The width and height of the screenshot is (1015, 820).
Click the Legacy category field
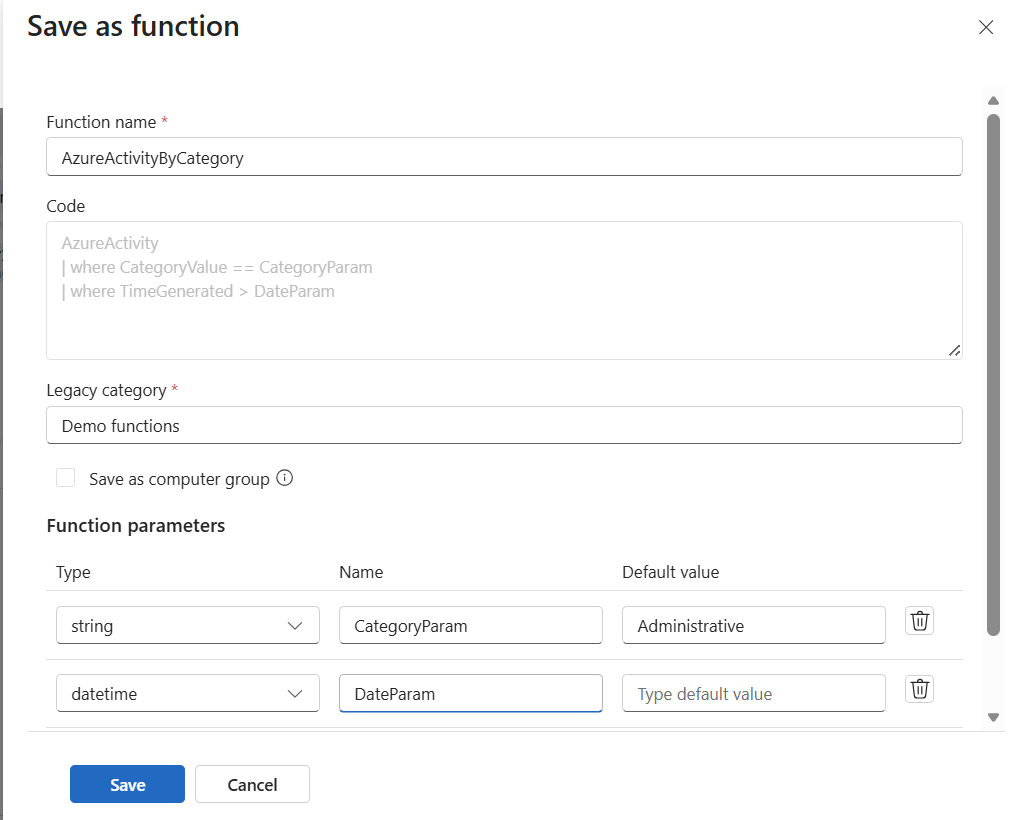click(504, 425)
